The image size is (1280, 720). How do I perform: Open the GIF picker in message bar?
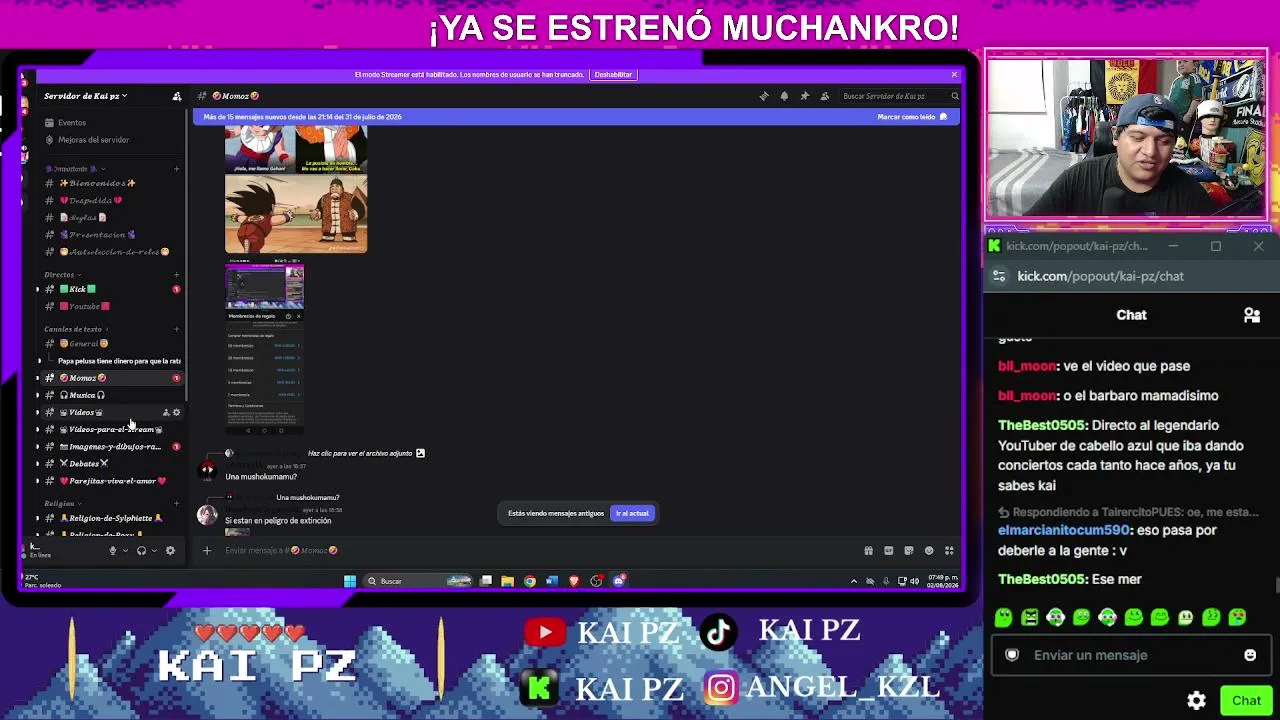coord(888,550)
